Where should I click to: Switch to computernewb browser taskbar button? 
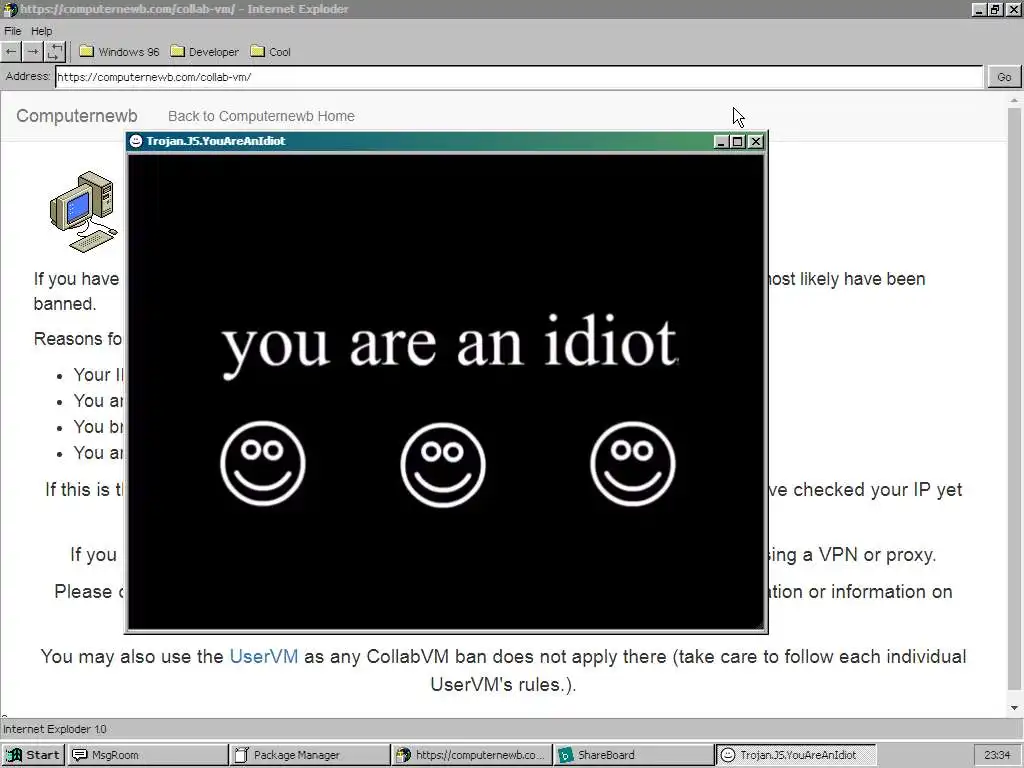click(x=472, y=755)
